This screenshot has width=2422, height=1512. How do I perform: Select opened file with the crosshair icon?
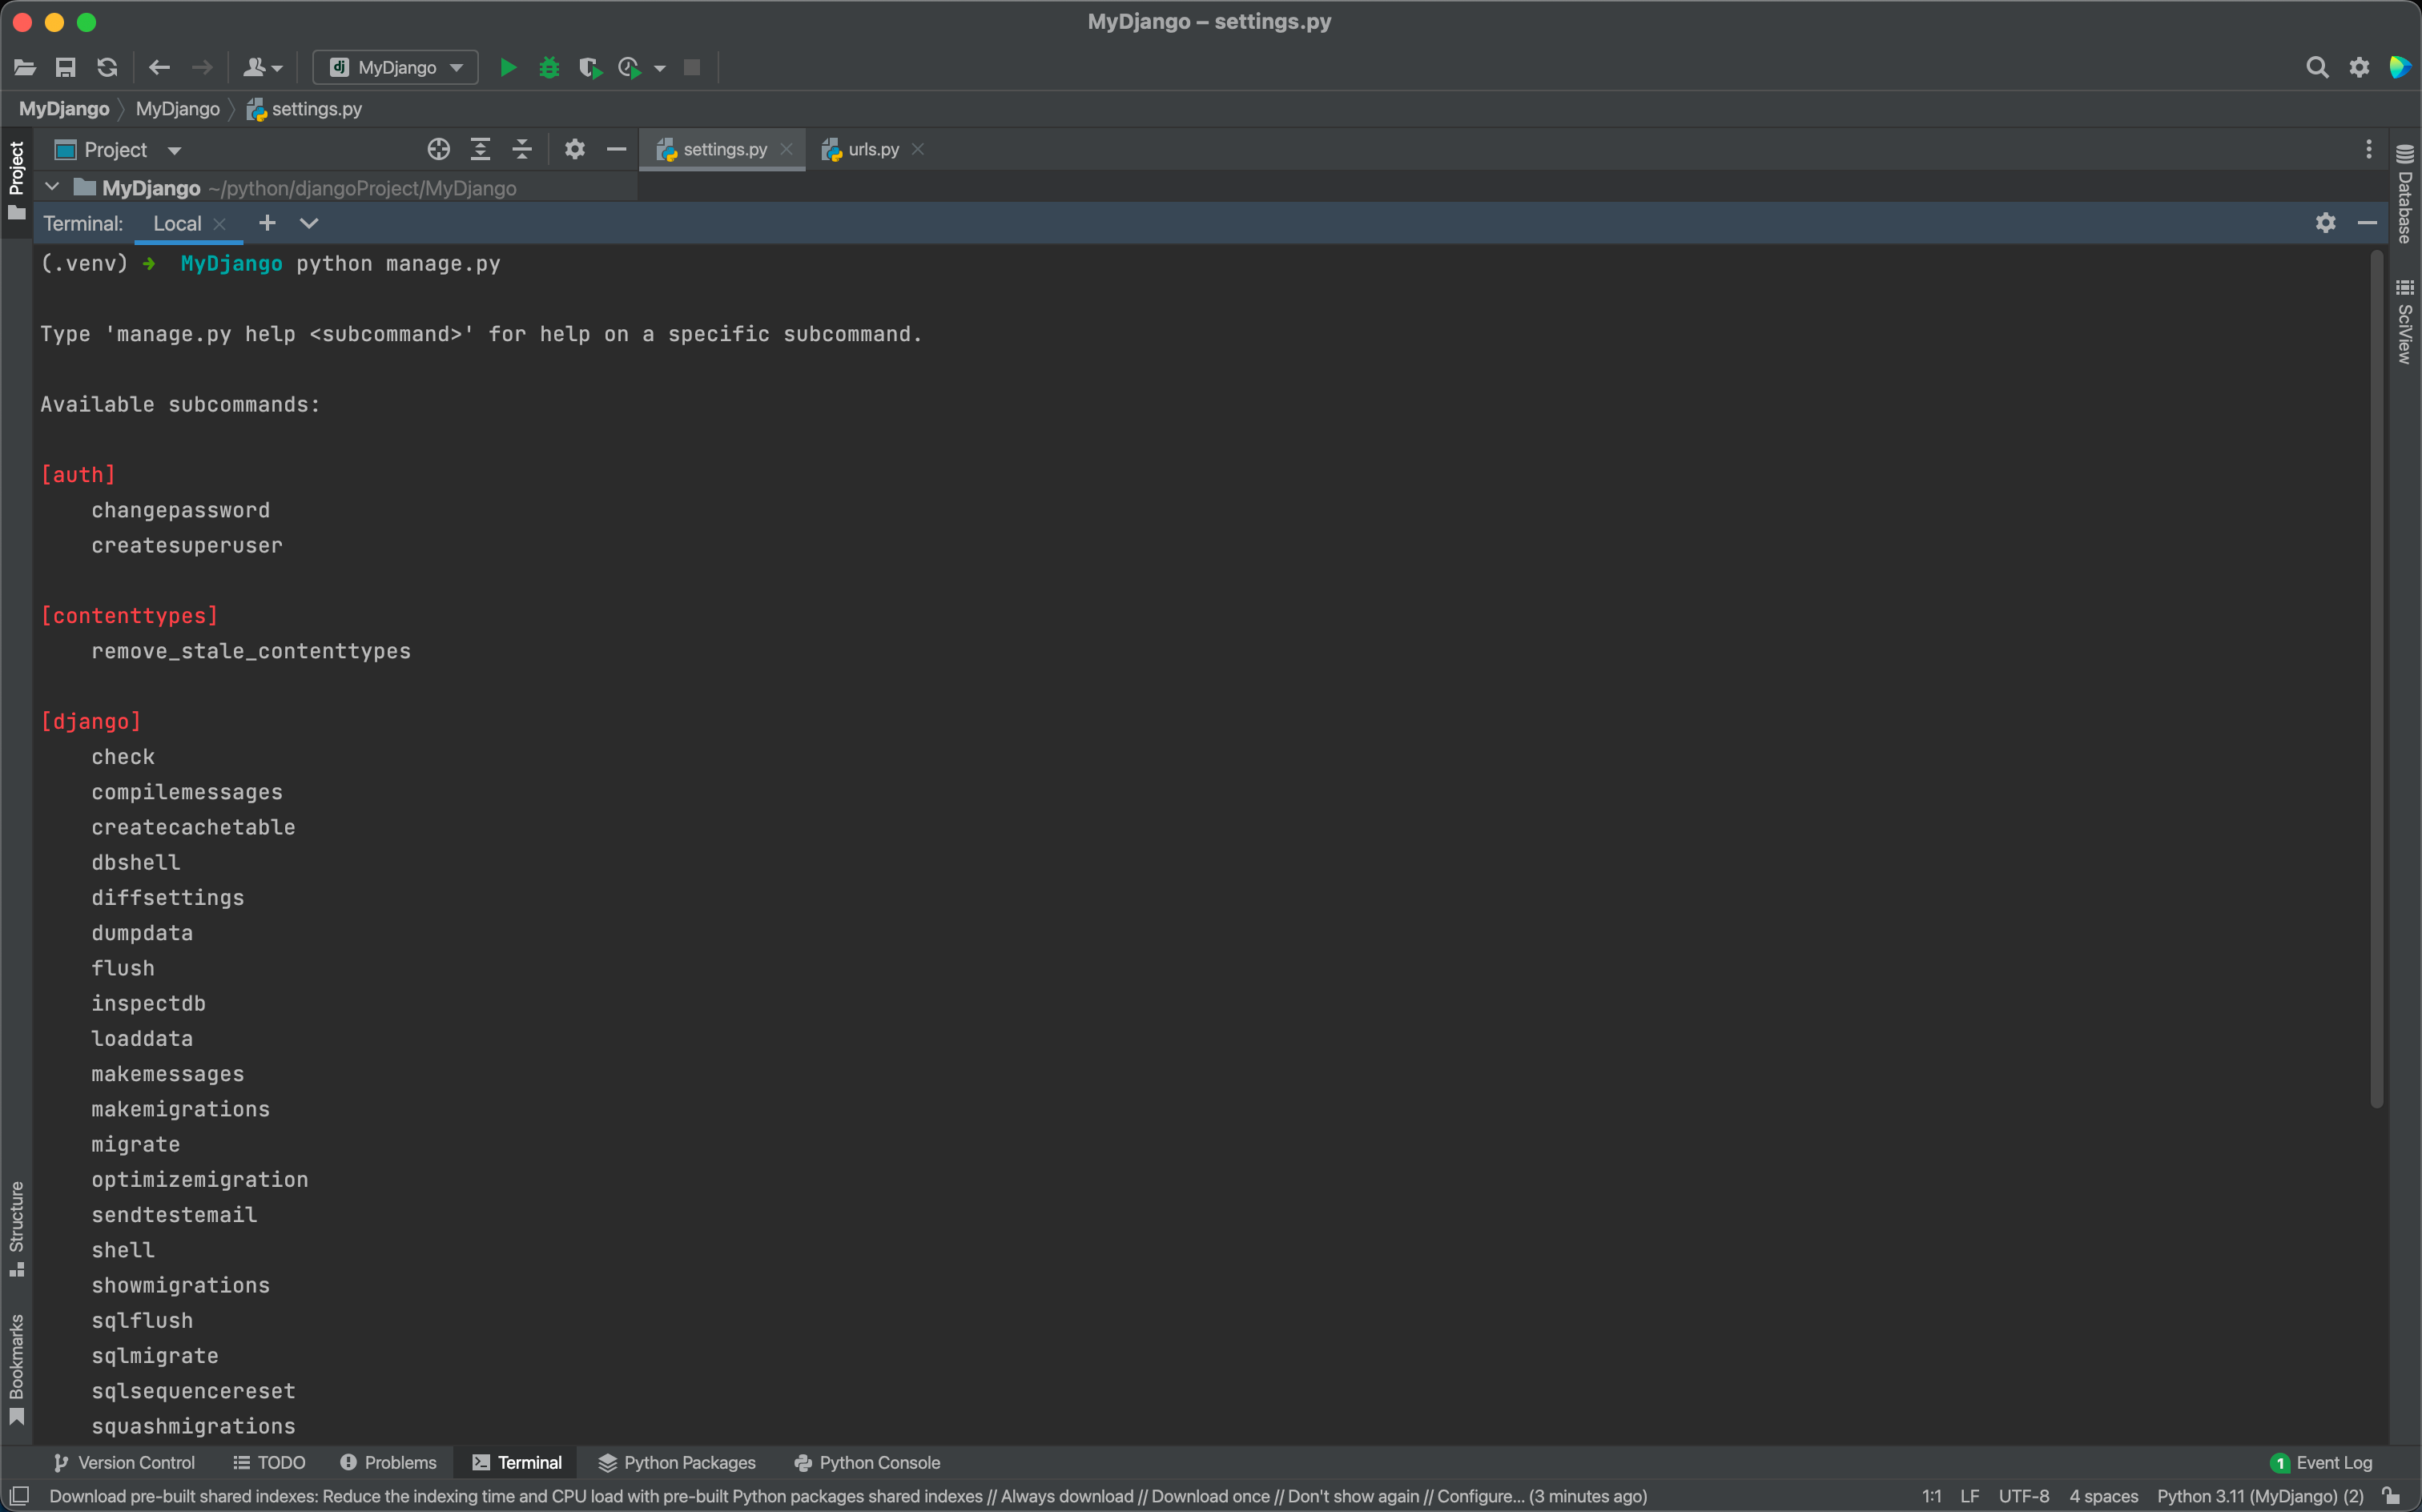[438, 150]
